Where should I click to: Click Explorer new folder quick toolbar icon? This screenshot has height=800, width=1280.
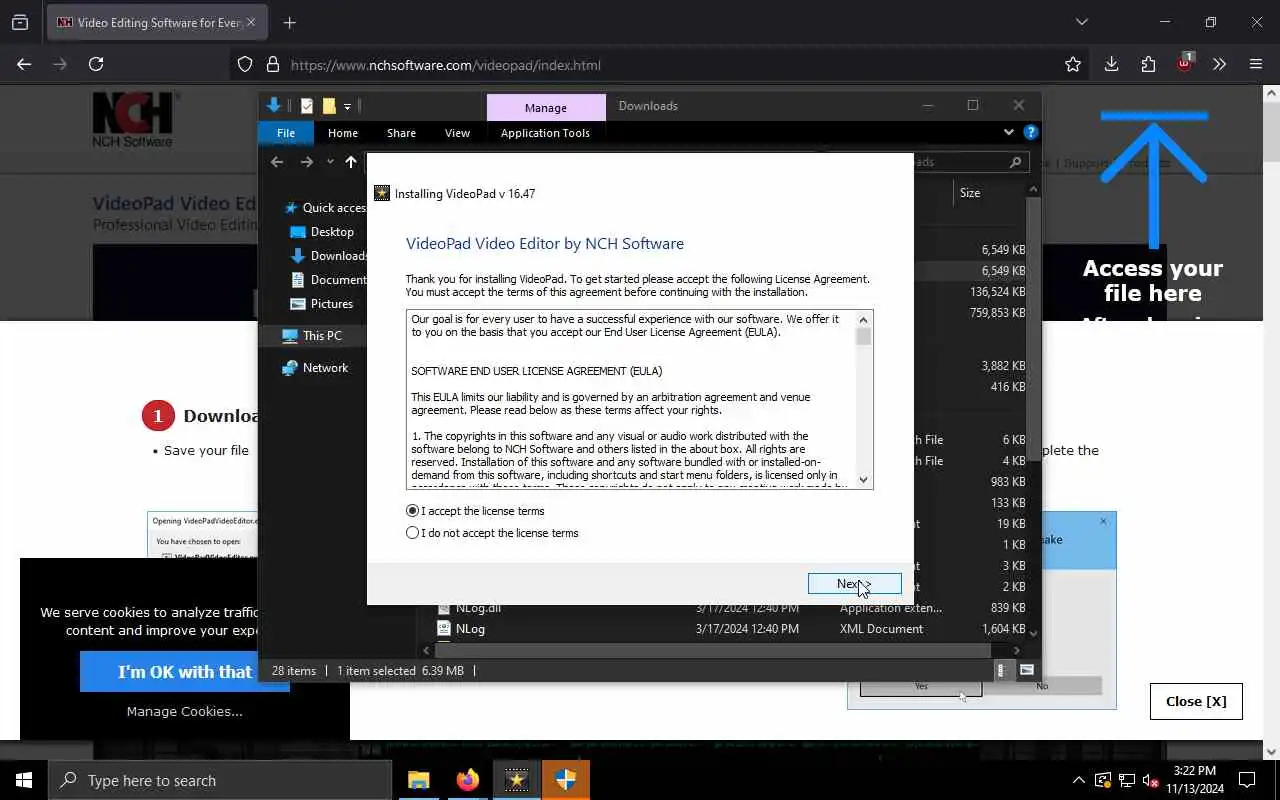click(329, 106)
